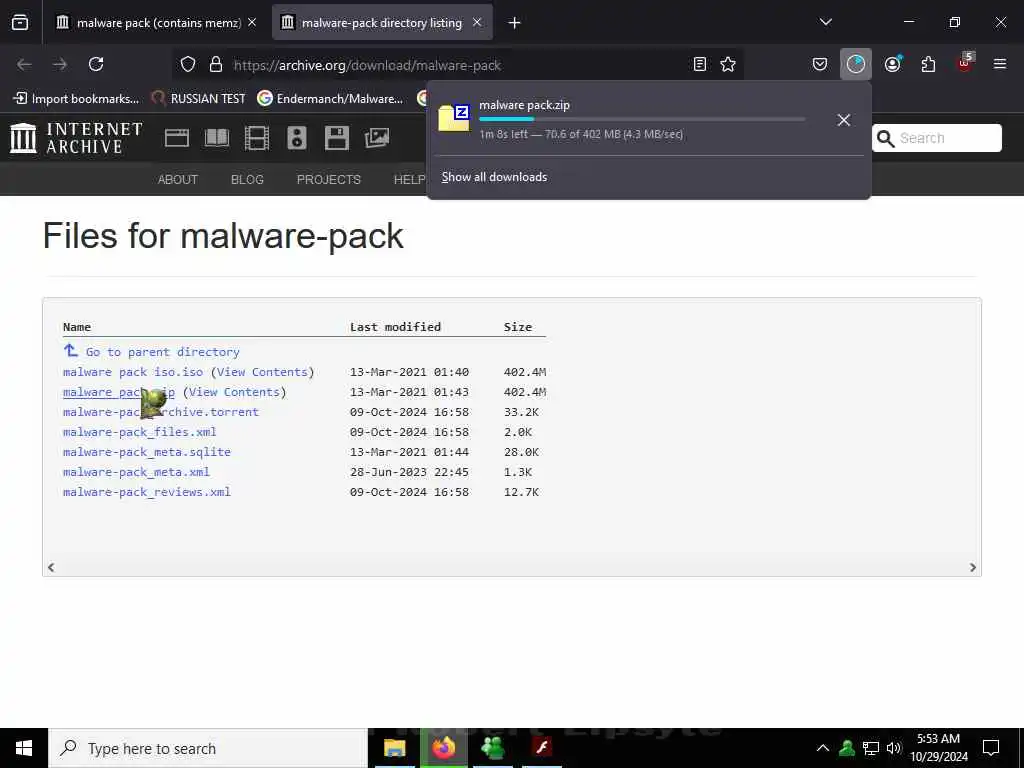Viewport: 1024px width, 768px height.
Task: Open the notification center icon
Action: (991, 748)
